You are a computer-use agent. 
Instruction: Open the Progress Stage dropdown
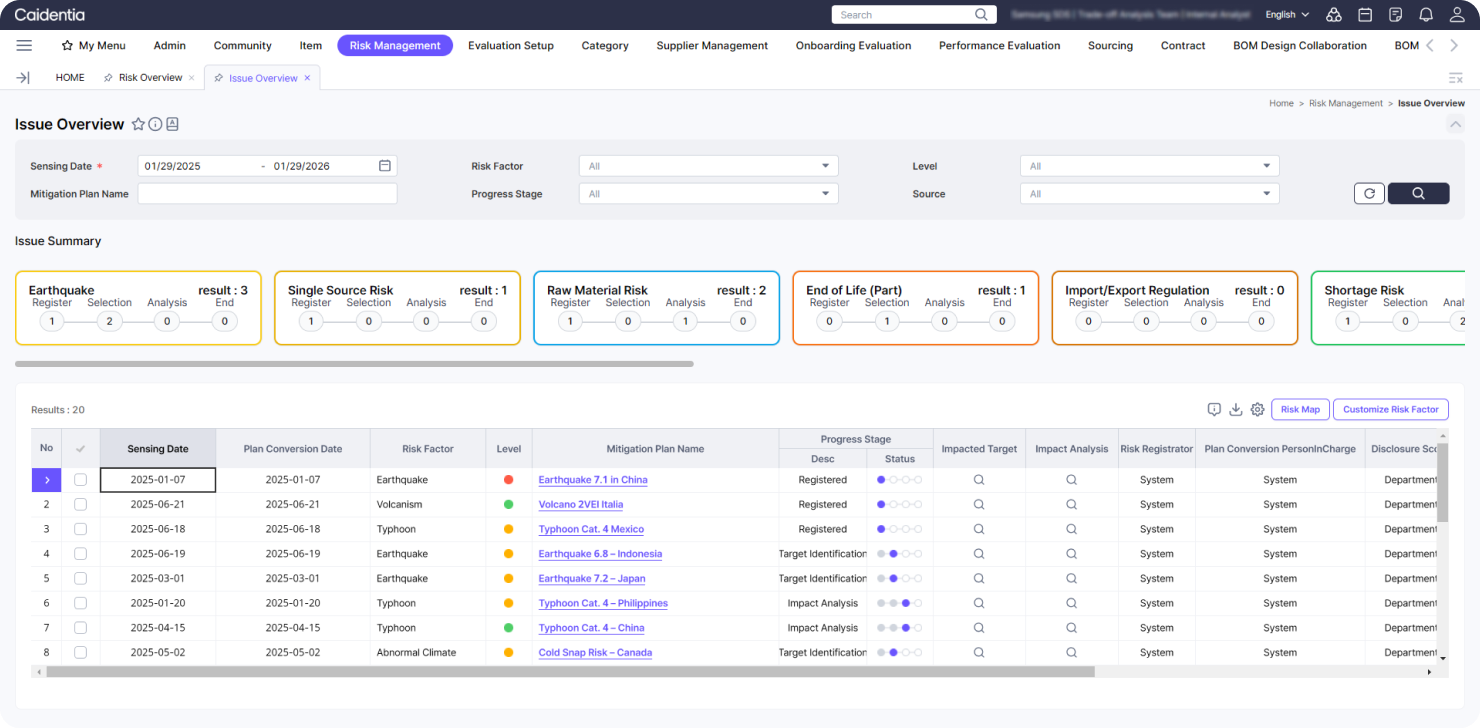(708, 194)
